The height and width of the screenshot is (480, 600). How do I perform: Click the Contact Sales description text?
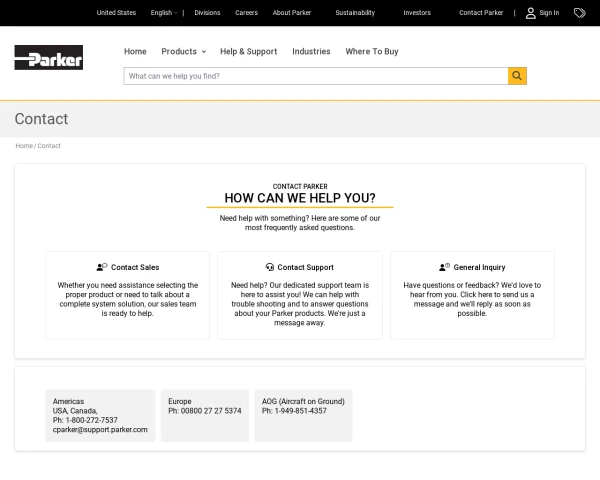pyautogui.click(x=127, y=299)
